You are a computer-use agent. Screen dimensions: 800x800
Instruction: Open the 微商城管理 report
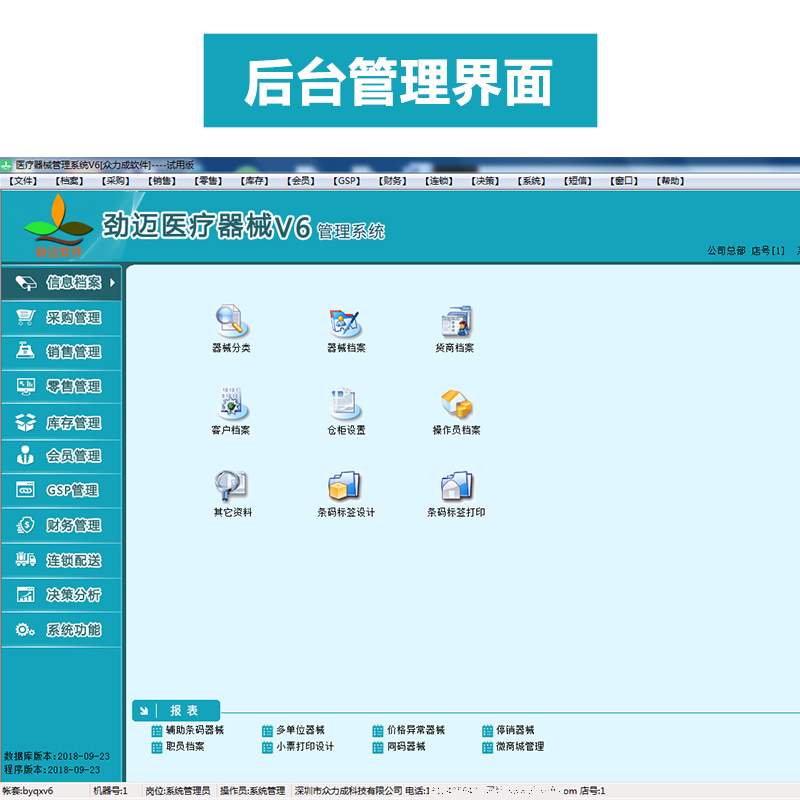(513, 747)
